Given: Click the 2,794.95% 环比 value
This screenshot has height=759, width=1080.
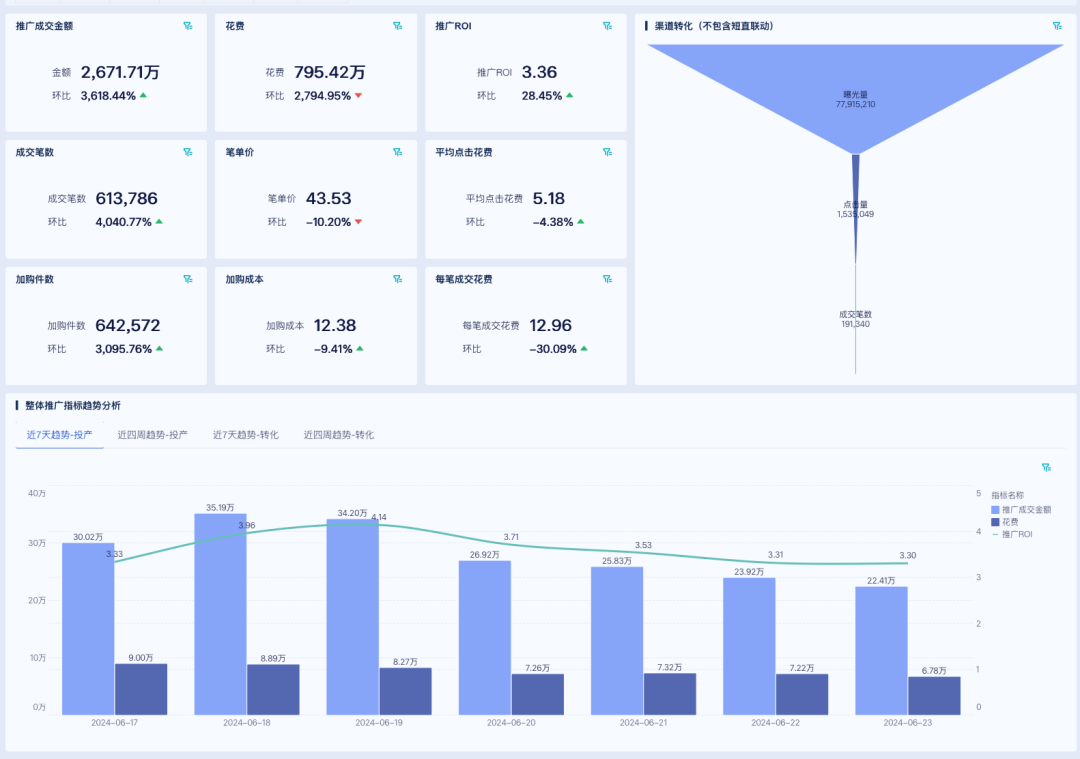Looking at the screenshot, I should 322,96.
